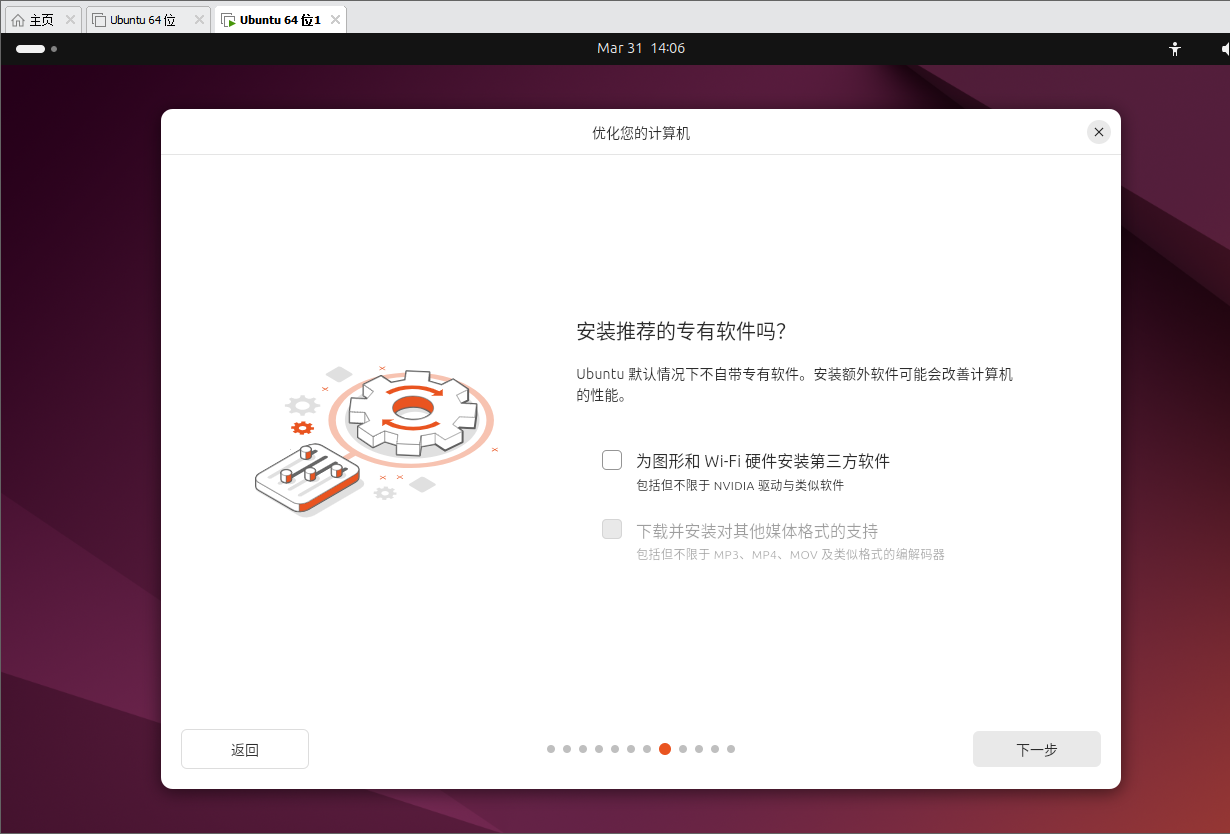Click the VM icon on Ubuntu 64 位1 tab
Viewport: 1230px width, 834px height.
228,20
